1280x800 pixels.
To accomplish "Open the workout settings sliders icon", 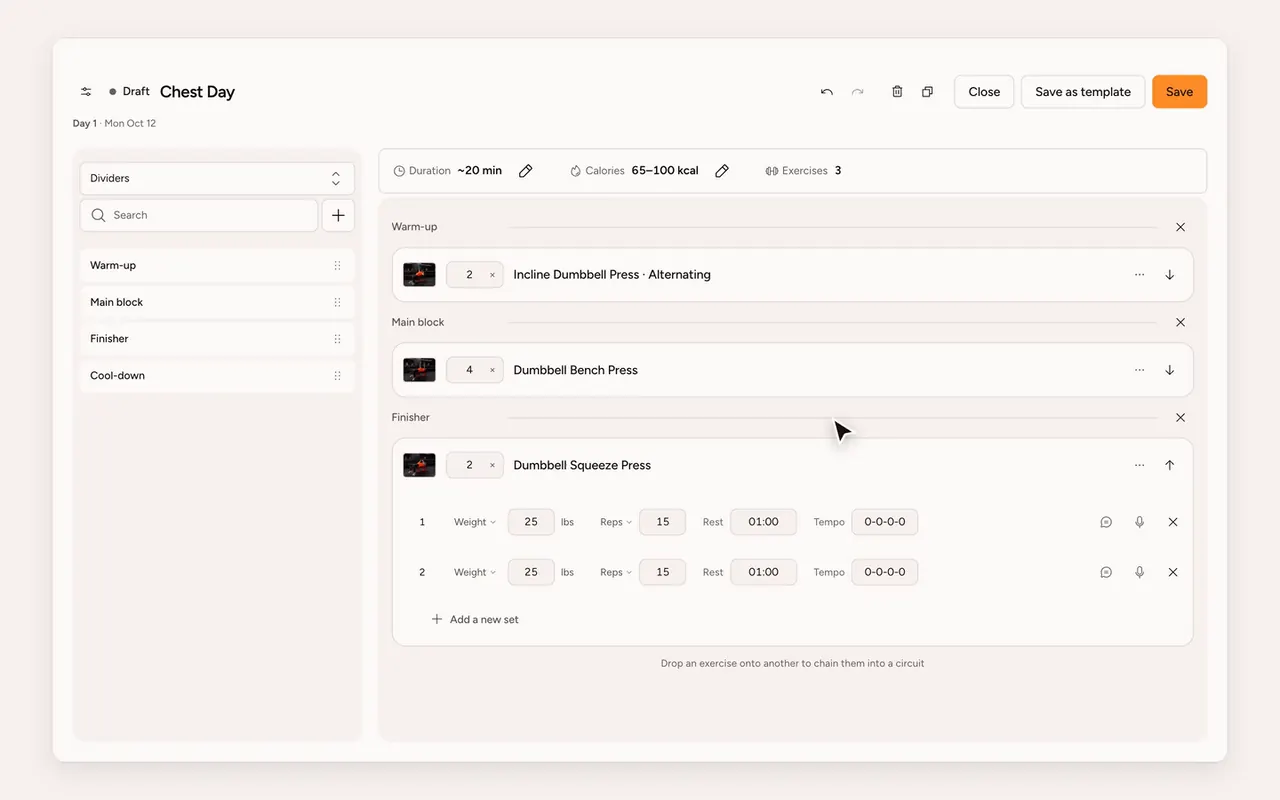I will point(86,92).
